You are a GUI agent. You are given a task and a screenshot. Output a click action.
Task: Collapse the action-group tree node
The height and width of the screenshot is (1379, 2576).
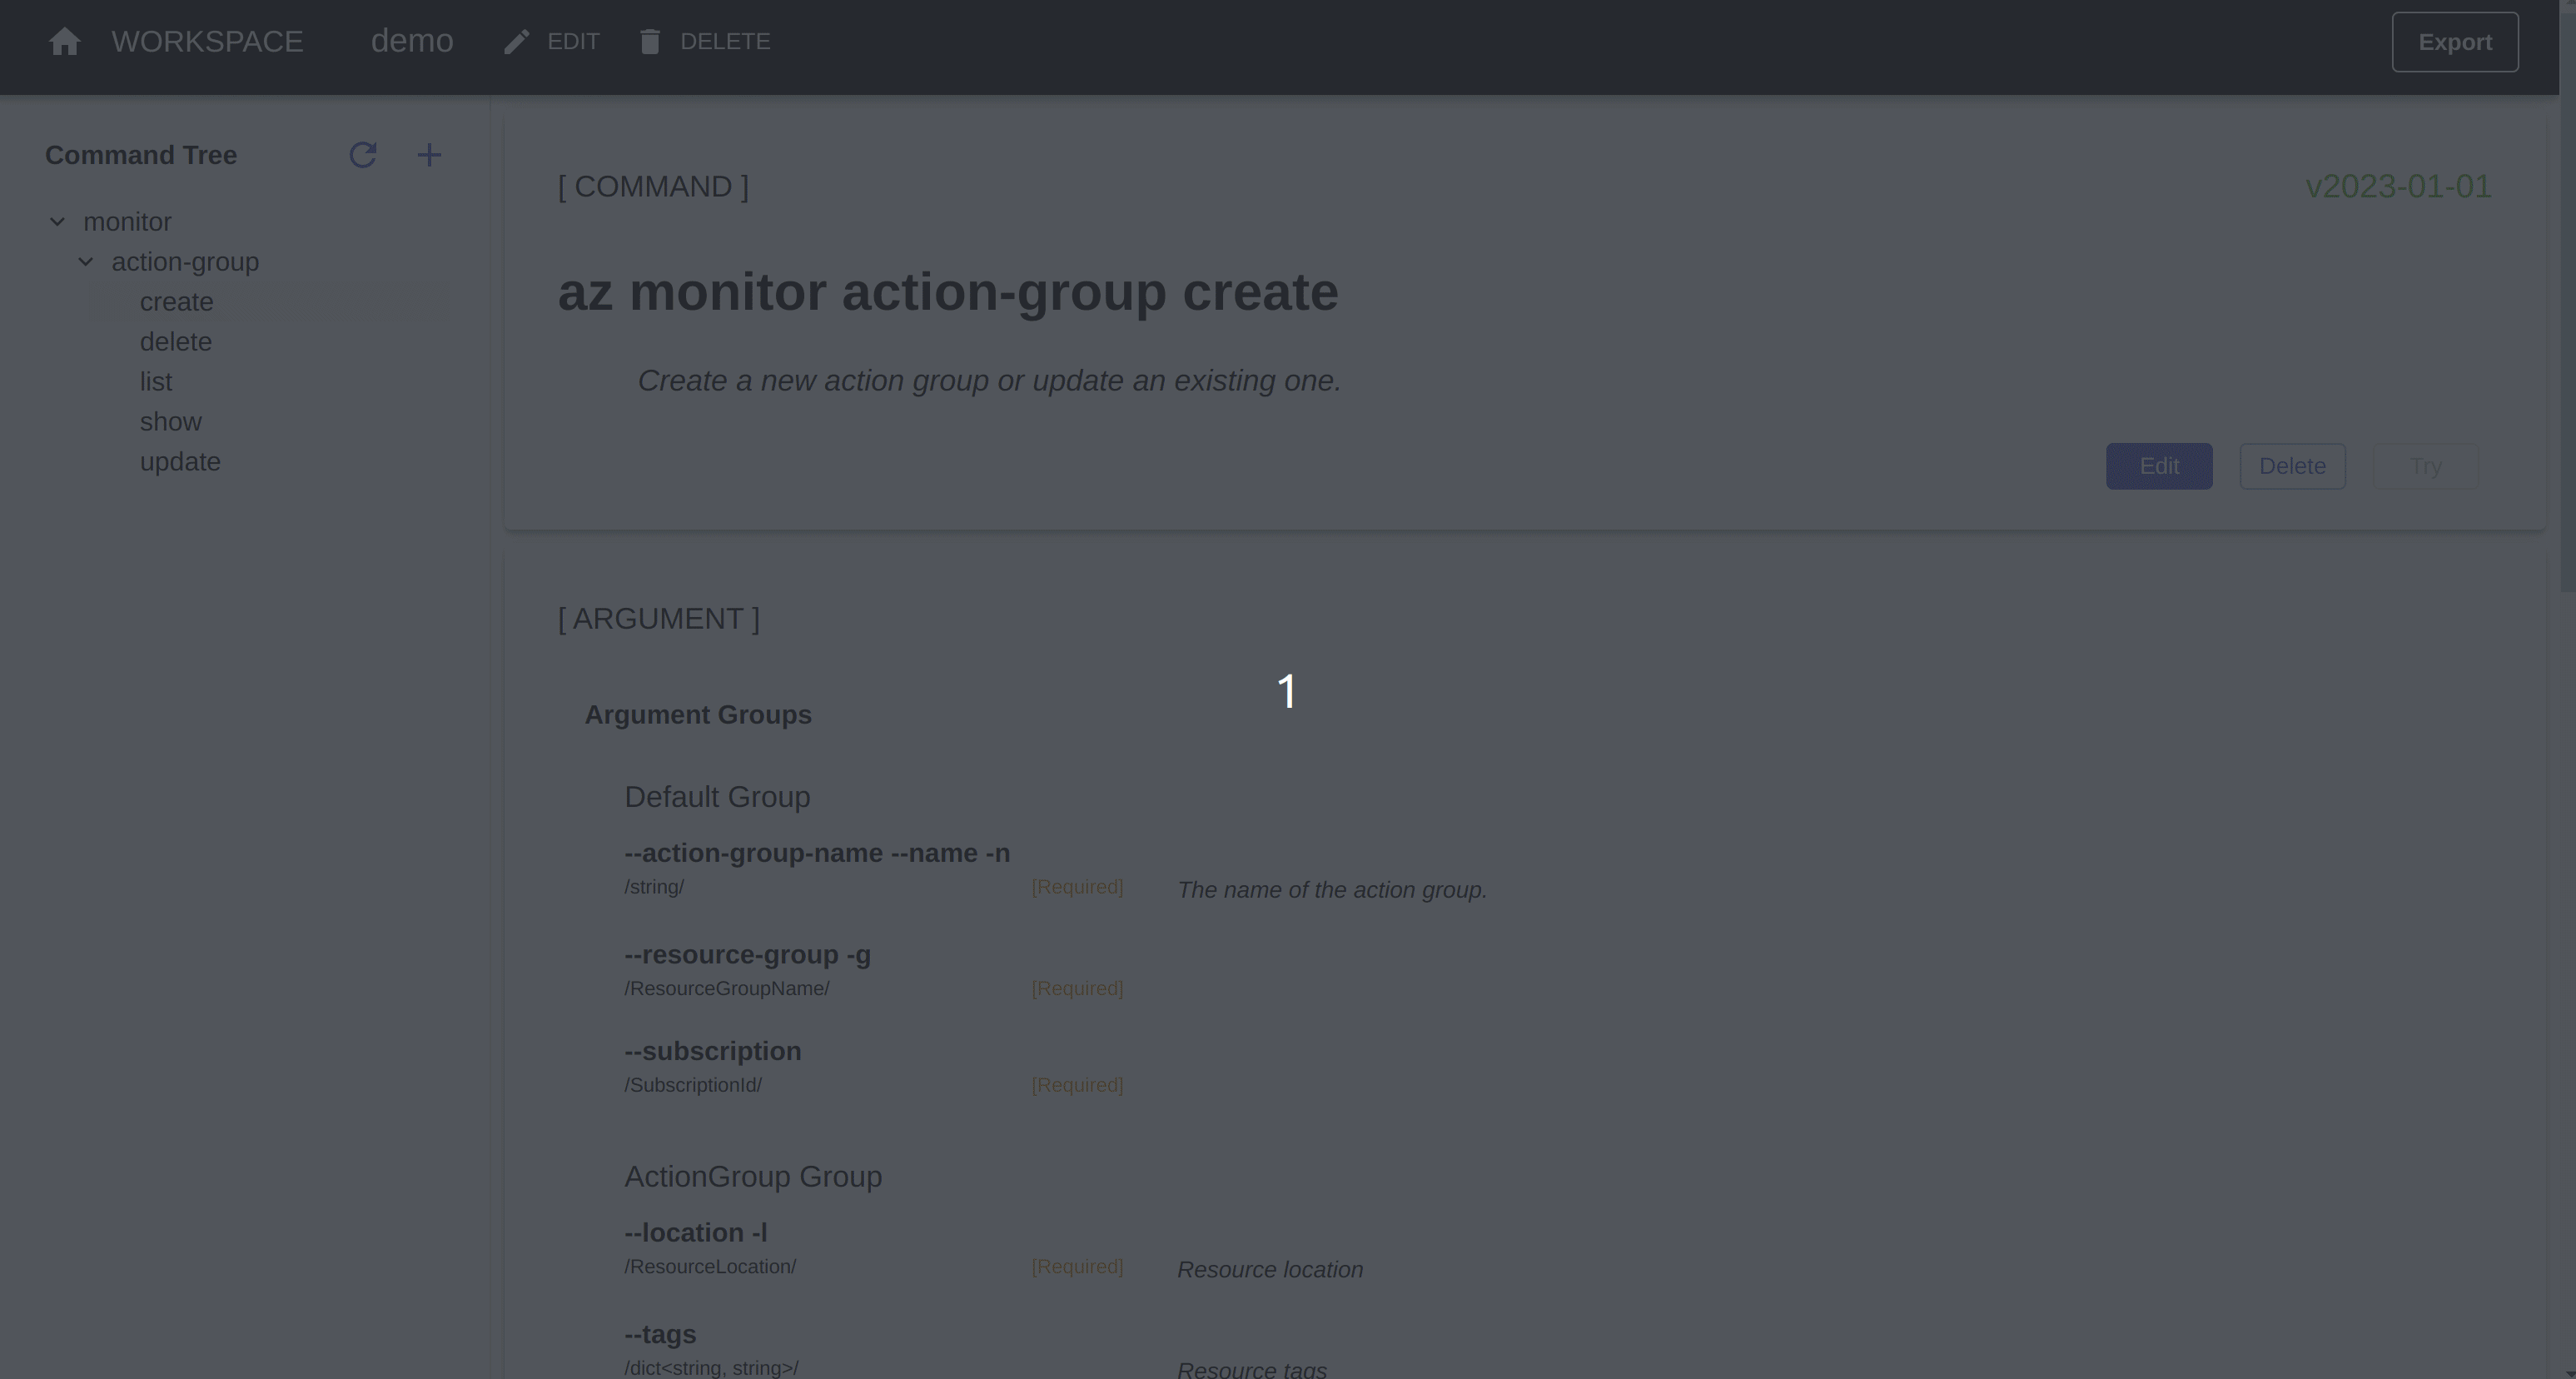click(x=86, y=262)
